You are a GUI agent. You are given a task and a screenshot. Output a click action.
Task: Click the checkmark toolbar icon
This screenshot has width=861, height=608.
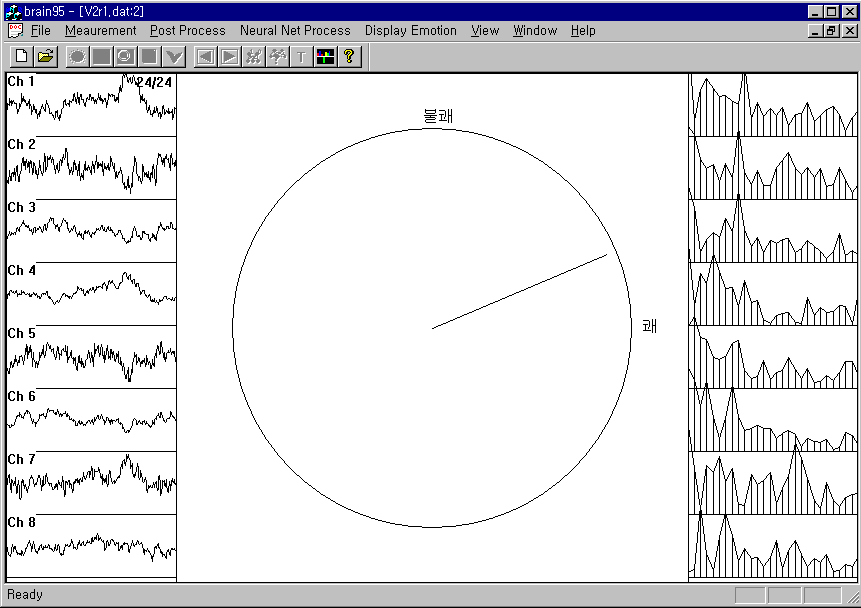click(174, 56)
